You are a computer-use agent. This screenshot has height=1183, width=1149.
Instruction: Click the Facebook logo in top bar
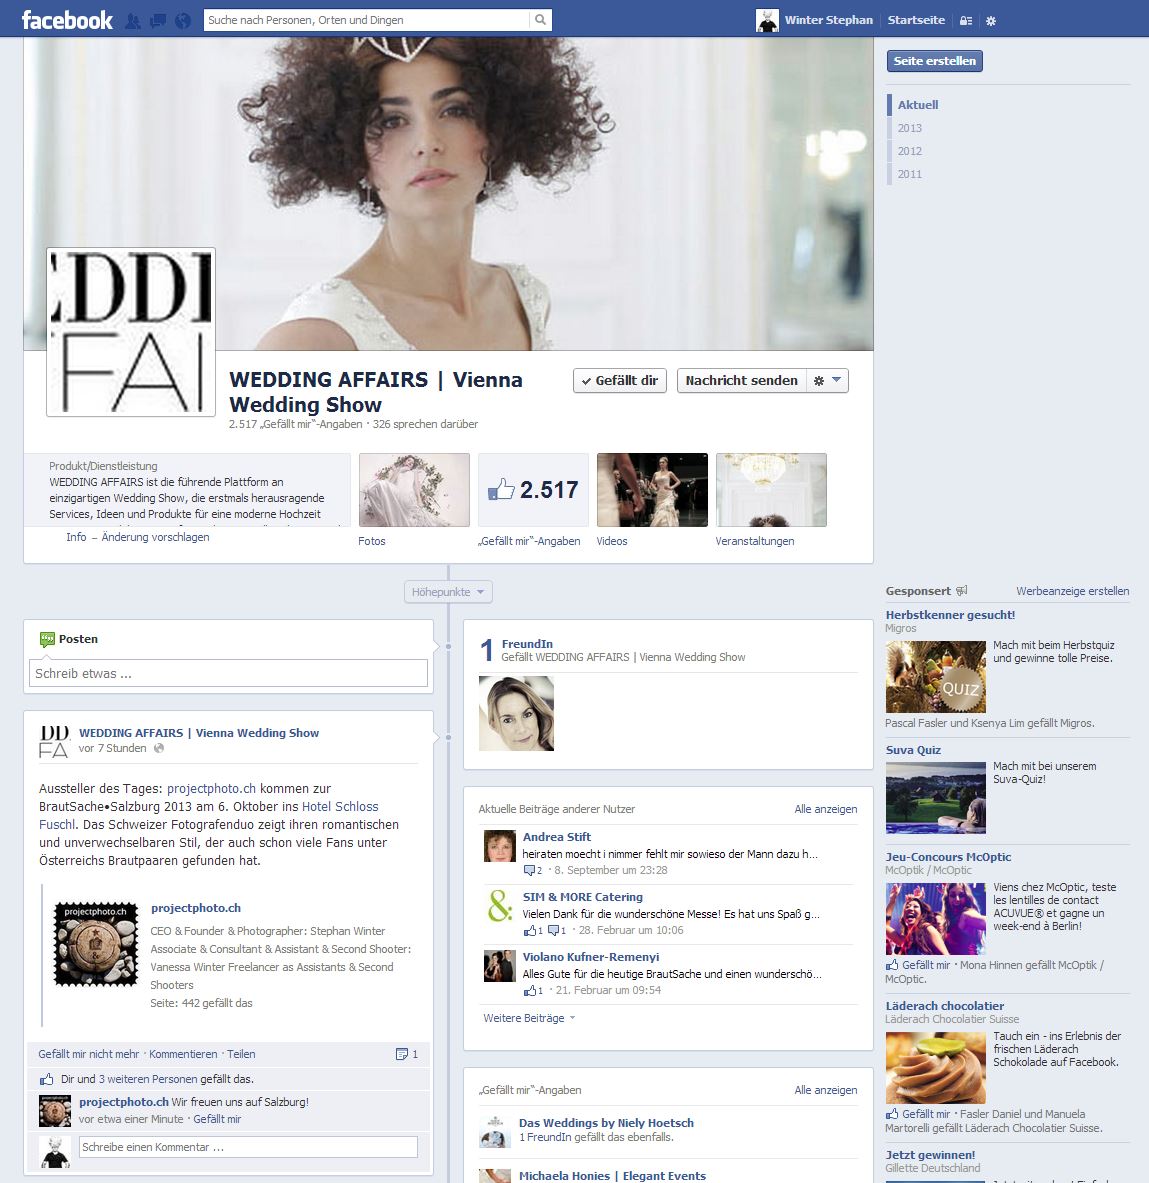tap(67, 20)
